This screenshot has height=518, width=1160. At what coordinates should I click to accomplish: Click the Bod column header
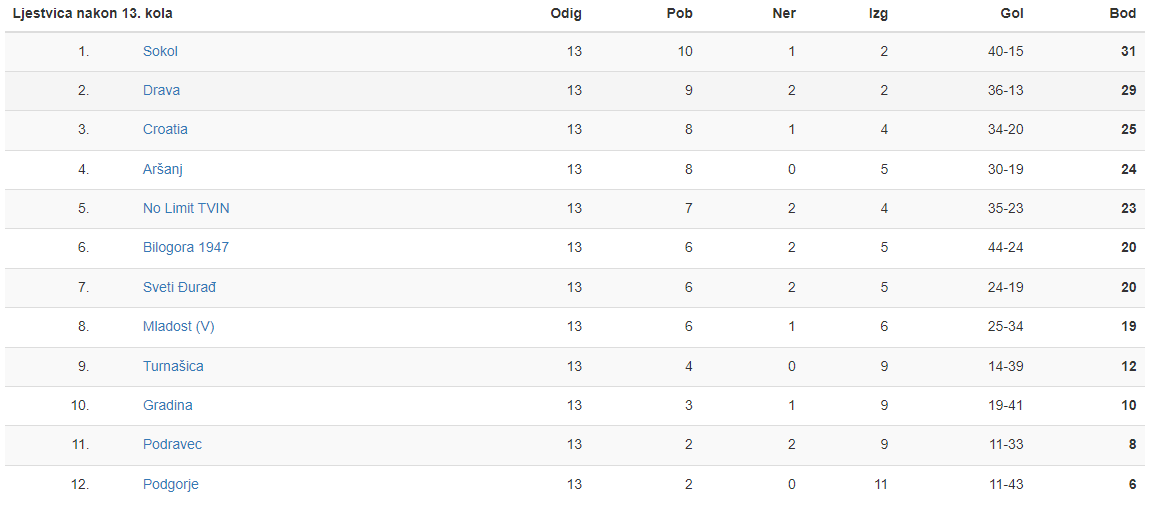[1123, 14]
